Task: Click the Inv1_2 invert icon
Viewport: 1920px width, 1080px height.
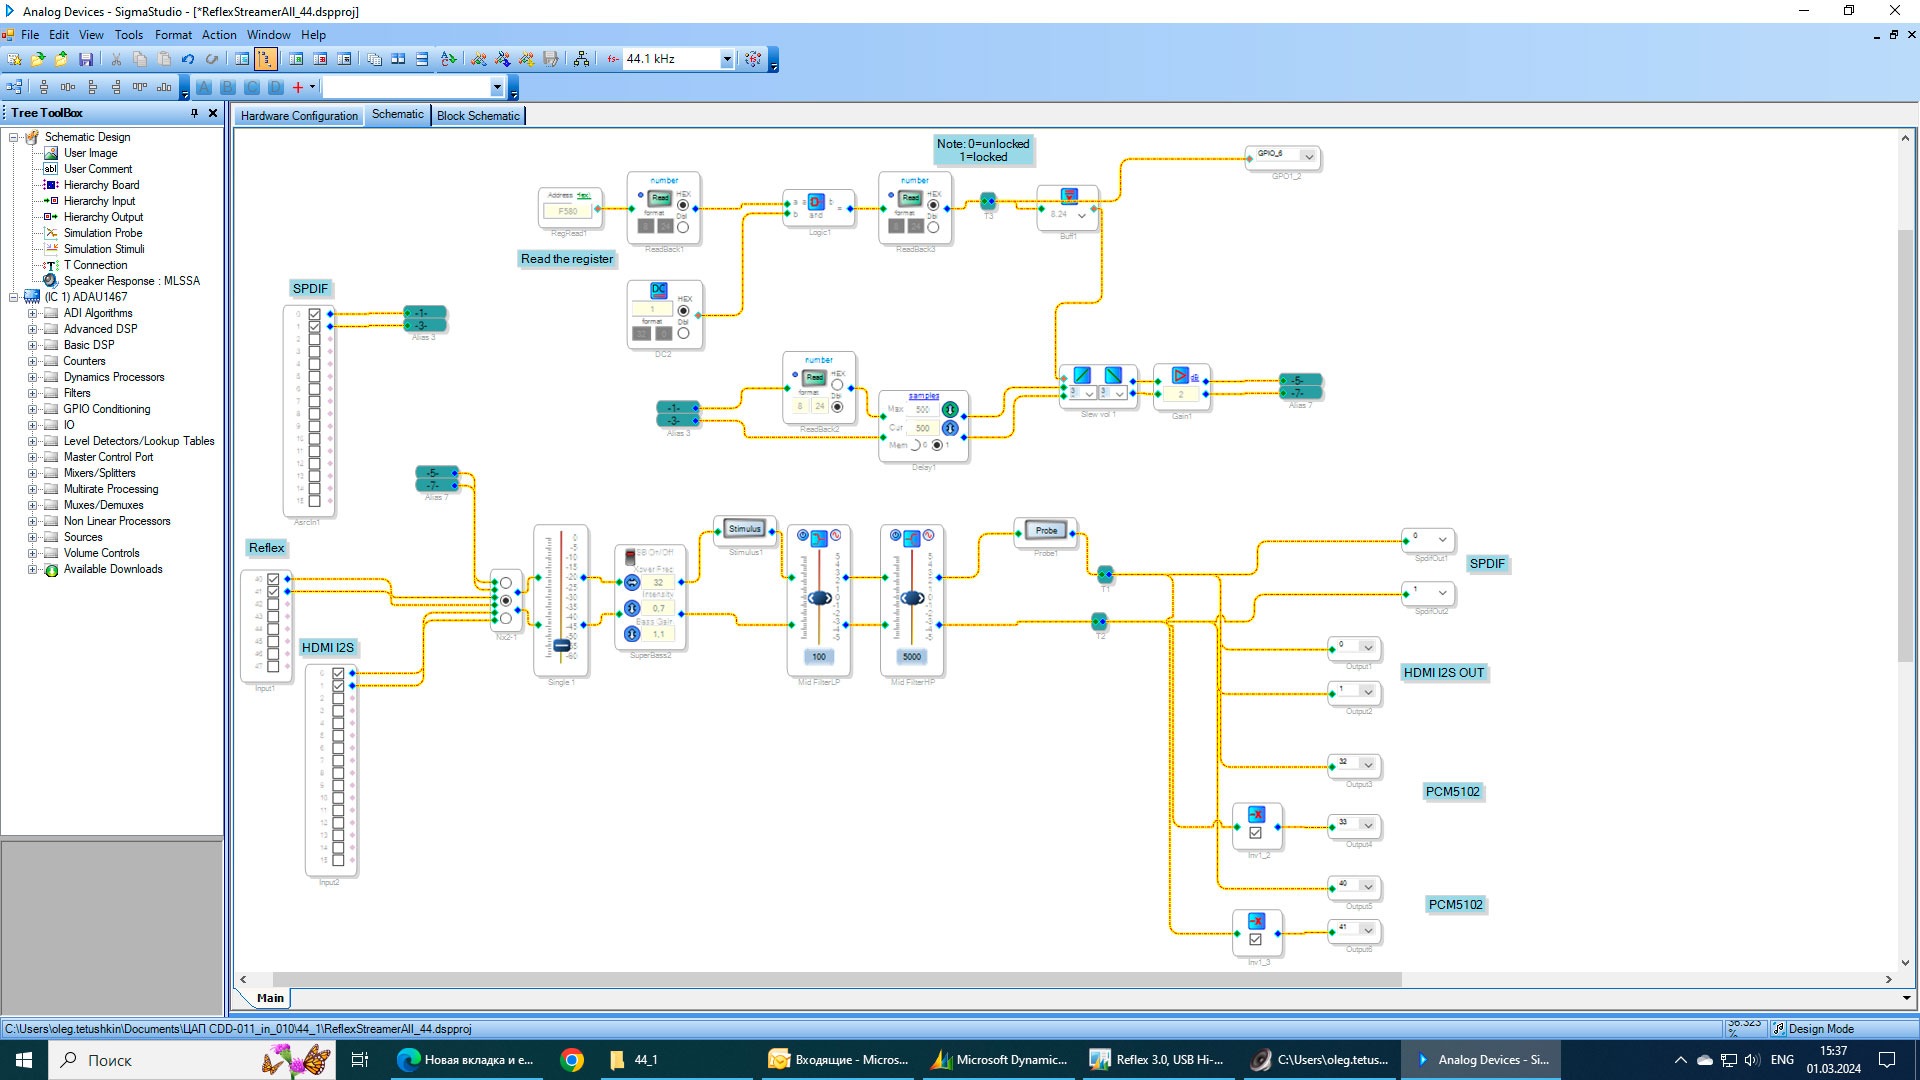Action: pyautogui.click(x=1257, y=814)
